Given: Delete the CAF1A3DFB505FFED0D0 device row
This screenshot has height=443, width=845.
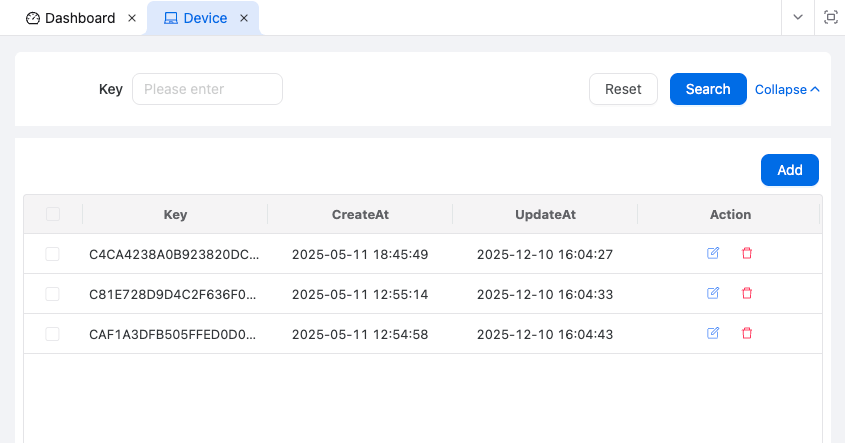Looking at the screenshot, I should tap(747, 334).
